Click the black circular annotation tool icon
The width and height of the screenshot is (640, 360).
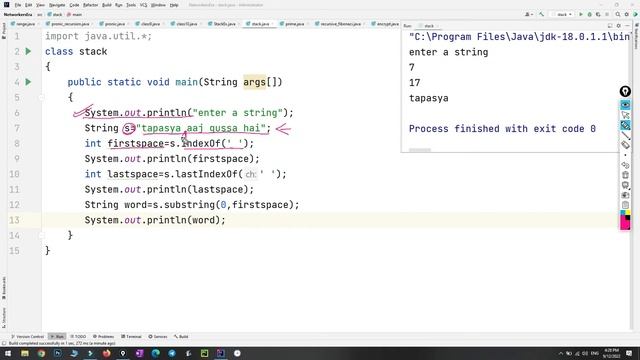tap(625, 91)
